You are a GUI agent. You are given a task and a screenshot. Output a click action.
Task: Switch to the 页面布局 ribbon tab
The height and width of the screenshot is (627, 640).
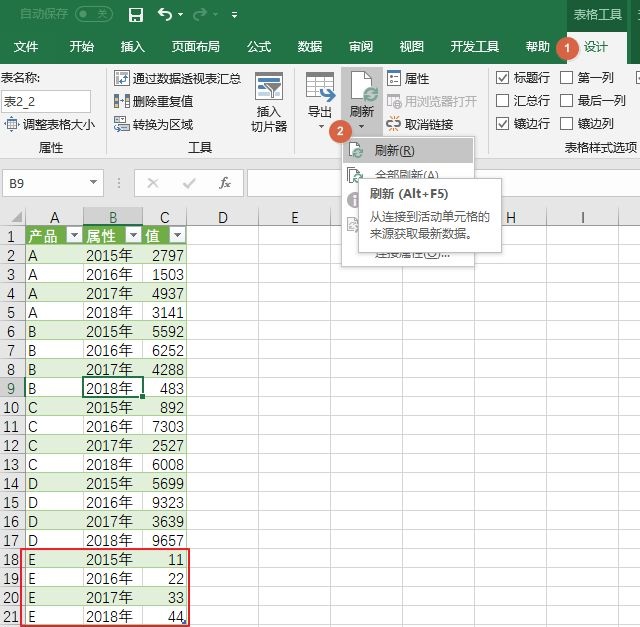[195, 47]
